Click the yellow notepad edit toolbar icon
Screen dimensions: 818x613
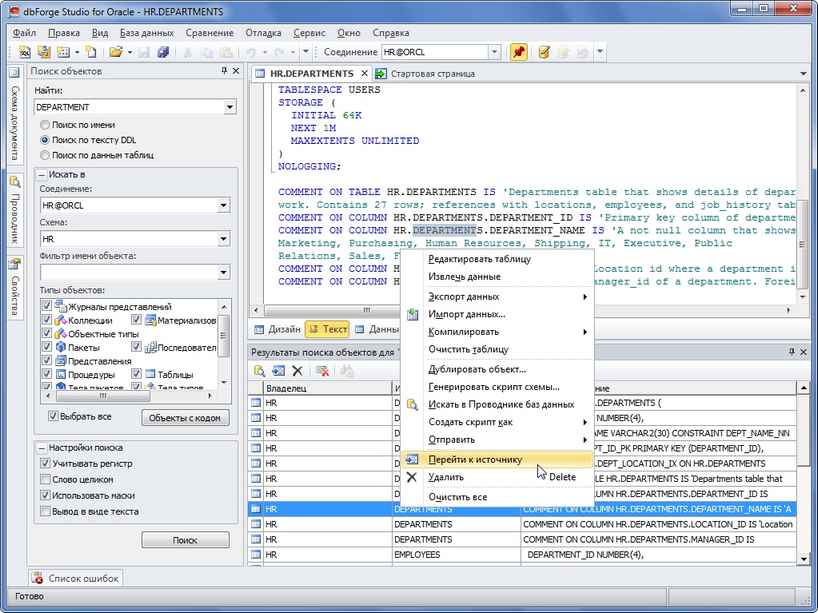point(544,52)
